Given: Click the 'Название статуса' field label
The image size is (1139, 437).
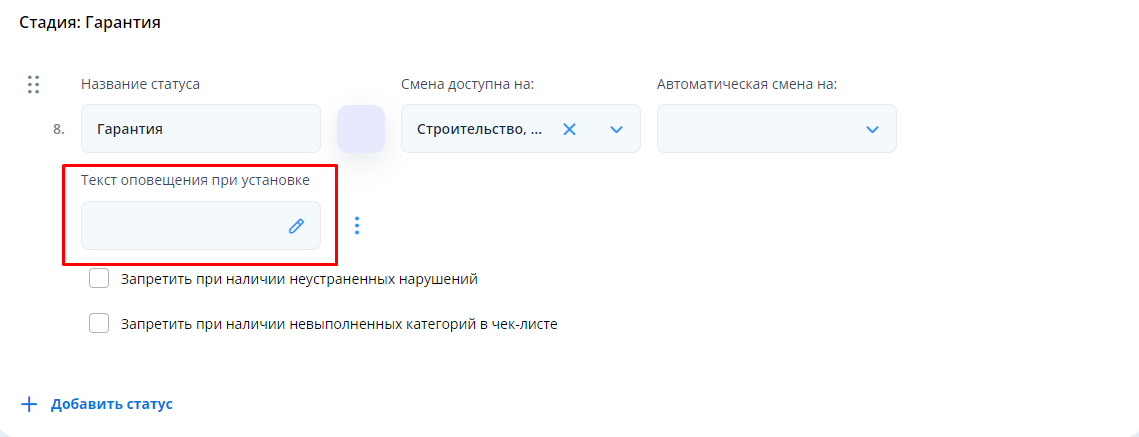Looking at the screenshot, I should (x=140, y=84).
